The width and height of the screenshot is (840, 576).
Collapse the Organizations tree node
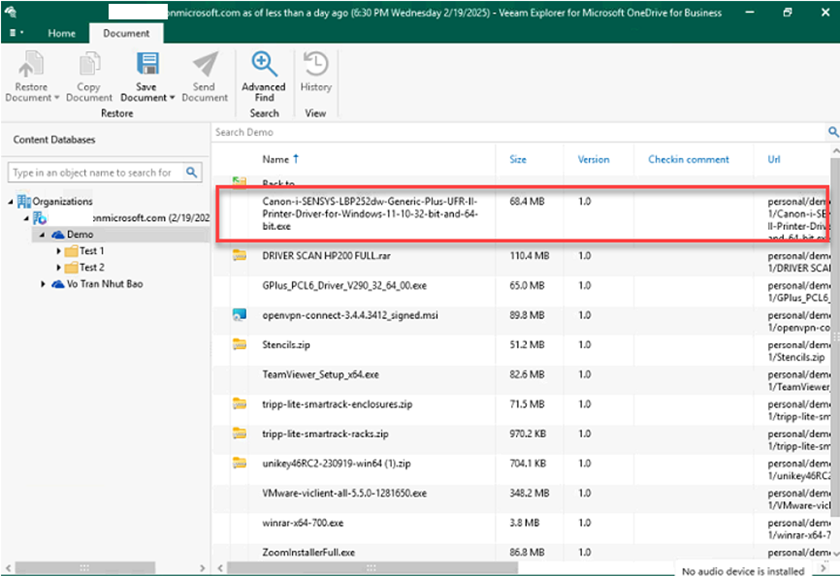coord(11,202)
